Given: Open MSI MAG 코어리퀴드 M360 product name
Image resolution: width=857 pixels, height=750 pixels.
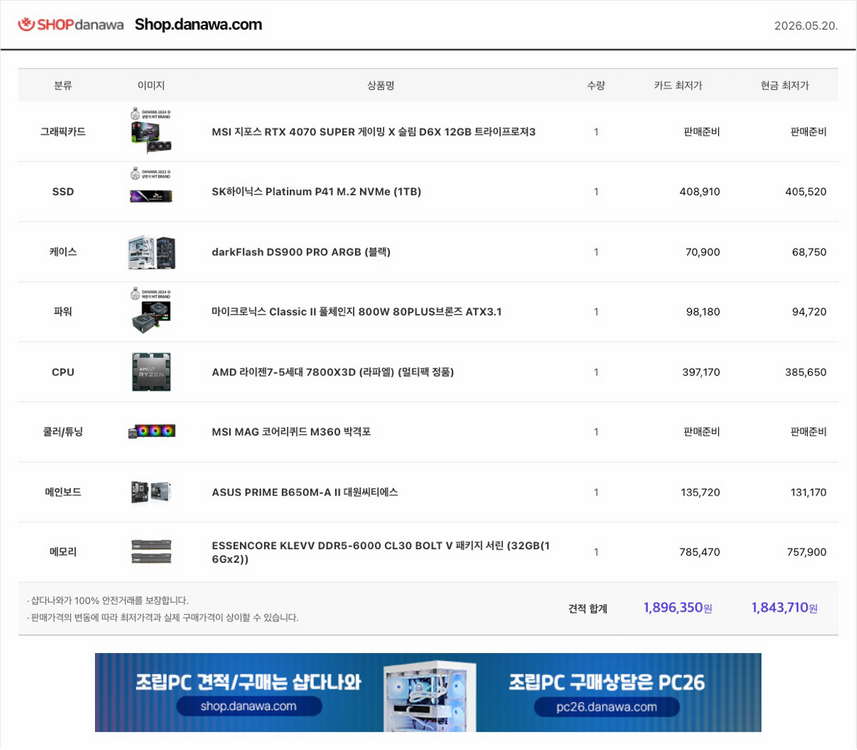Looking at the screenshot, I should [x=291, y=432].
